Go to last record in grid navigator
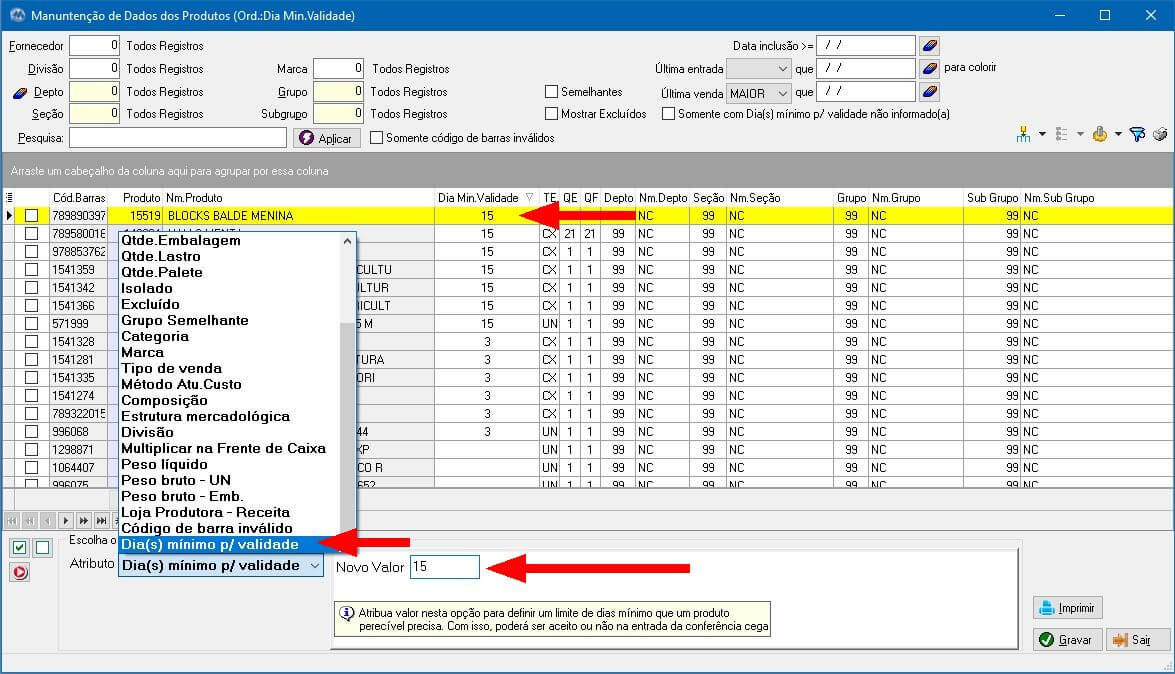The height and width of the screenshot is (674, 1175). point(101,520)
